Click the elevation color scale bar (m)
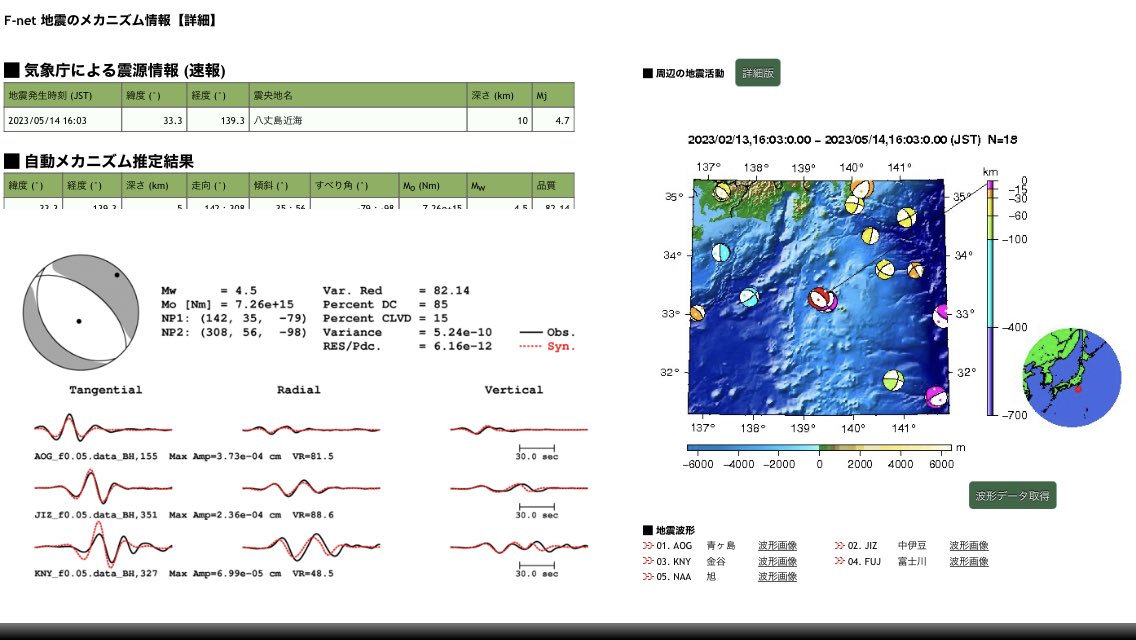1136x640 pixels. (x=819, y=448)
